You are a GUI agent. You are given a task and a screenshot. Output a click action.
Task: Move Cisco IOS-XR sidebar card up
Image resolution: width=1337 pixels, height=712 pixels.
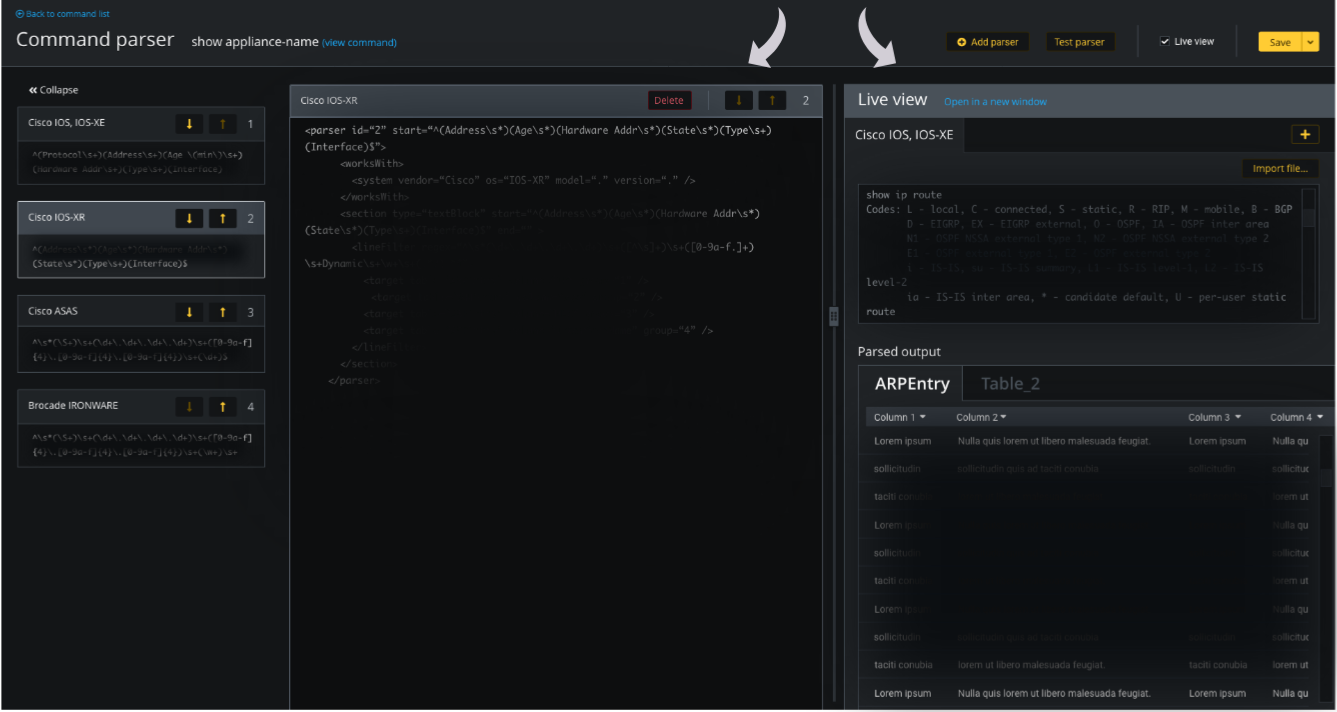tap(223, 218)
